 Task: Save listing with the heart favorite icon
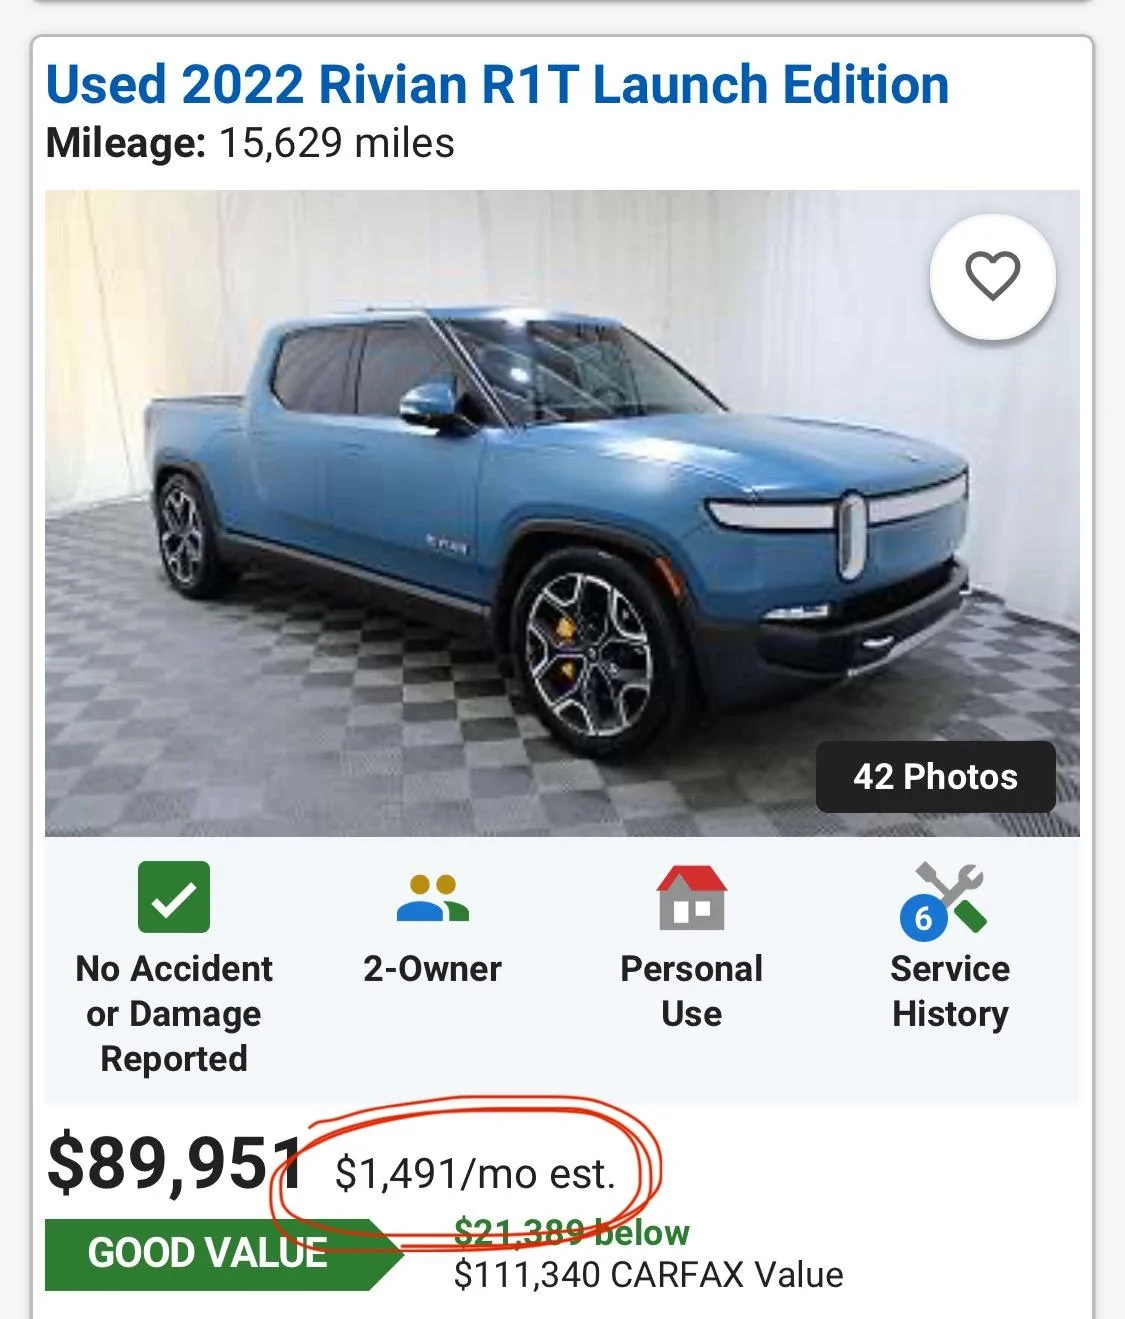tap(992, 276)
